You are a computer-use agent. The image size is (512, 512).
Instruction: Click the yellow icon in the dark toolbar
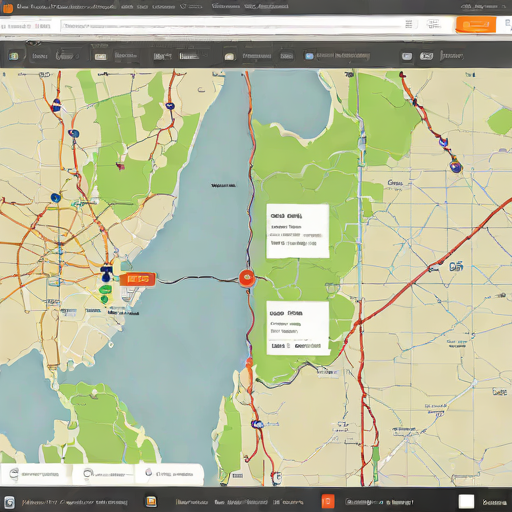click(100, 57)
